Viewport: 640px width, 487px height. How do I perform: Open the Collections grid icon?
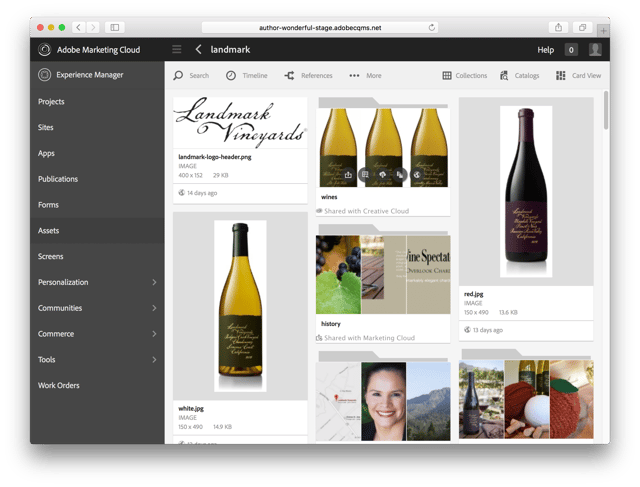447,76
